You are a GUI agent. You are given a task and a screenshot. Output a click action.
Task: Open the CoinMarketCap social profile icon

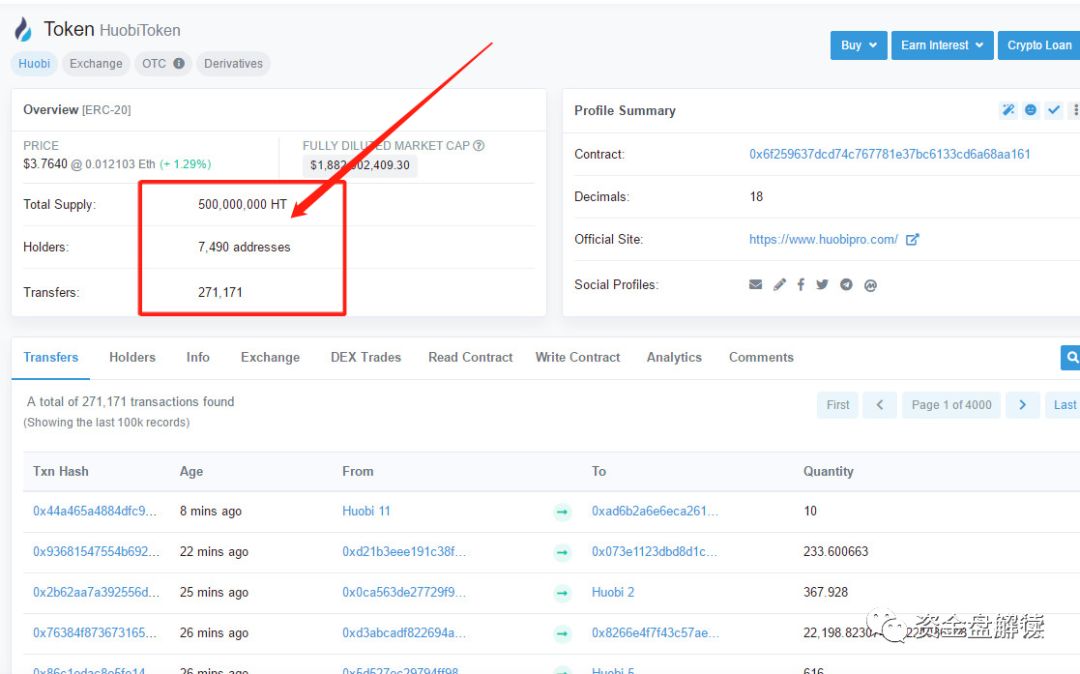(x=871, y=285)
